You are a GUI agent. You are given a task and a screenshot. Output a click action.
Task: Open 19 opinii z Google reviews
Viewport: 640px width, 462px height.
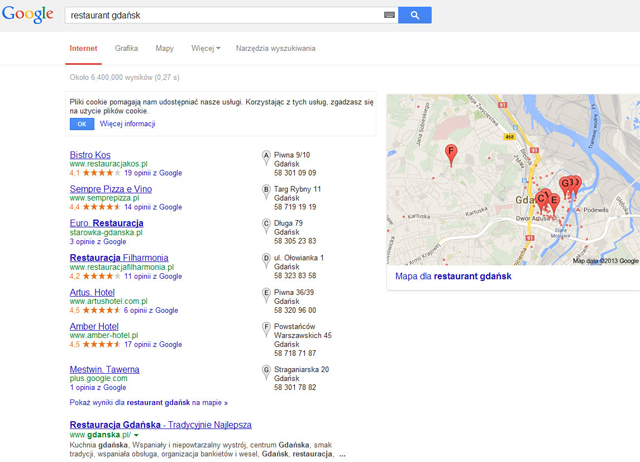click(x=153, y=173)
